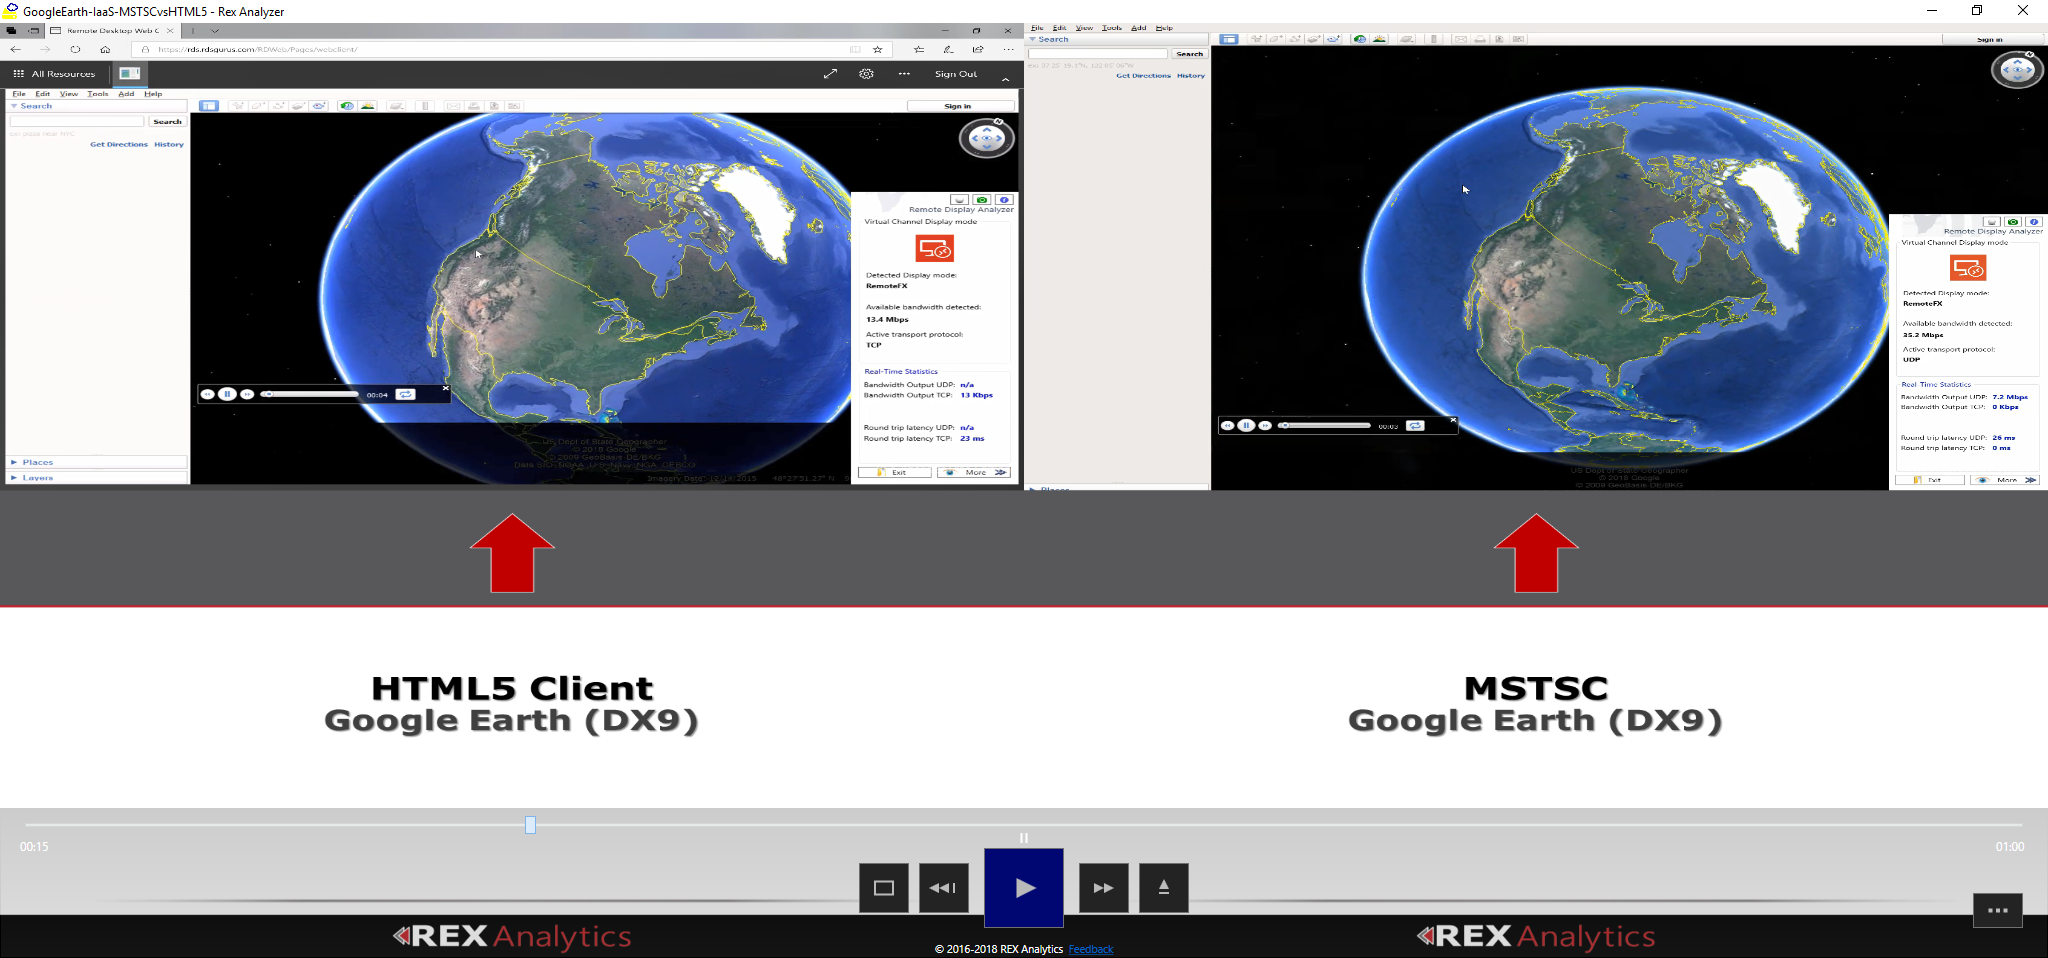Open All Resources in the web client
Image resolution: width=2048 pixels, height=958 pixels.
pos(54,74)
